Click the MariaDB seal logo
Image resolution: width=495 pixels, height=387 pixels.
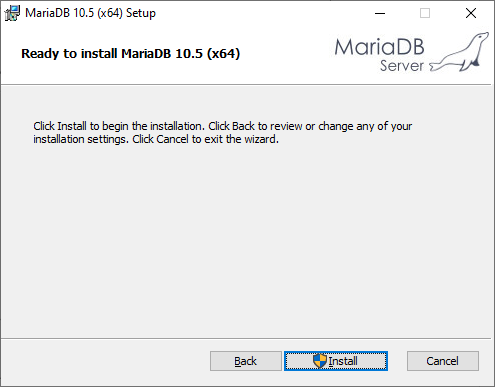(x=460, y=53)
